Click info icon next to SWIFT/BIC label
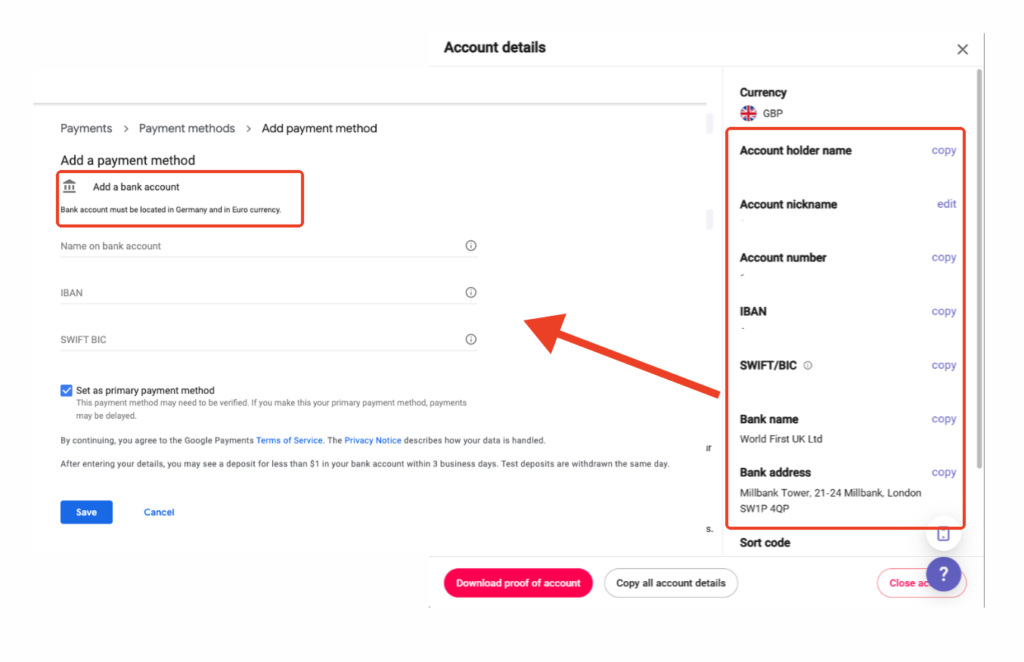Screen dimensions: 1024x662 808,366
